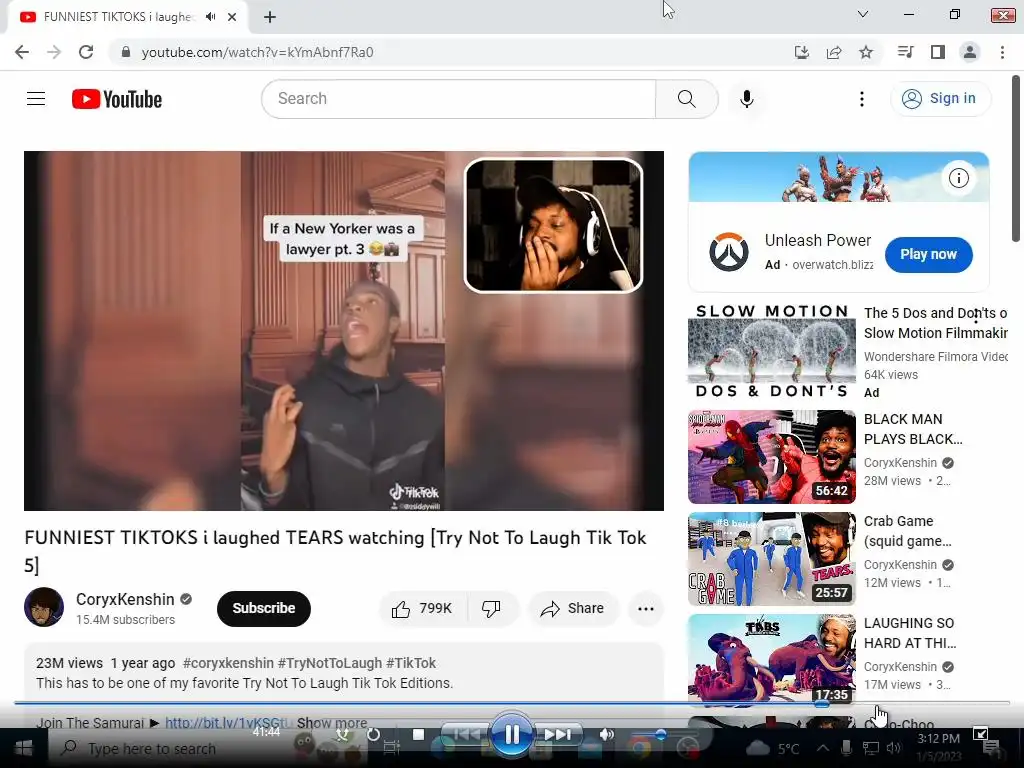This screenshot has height=768, width=1024.
Task: Stop playback with the square stop button
Action: tap(419, 735)
